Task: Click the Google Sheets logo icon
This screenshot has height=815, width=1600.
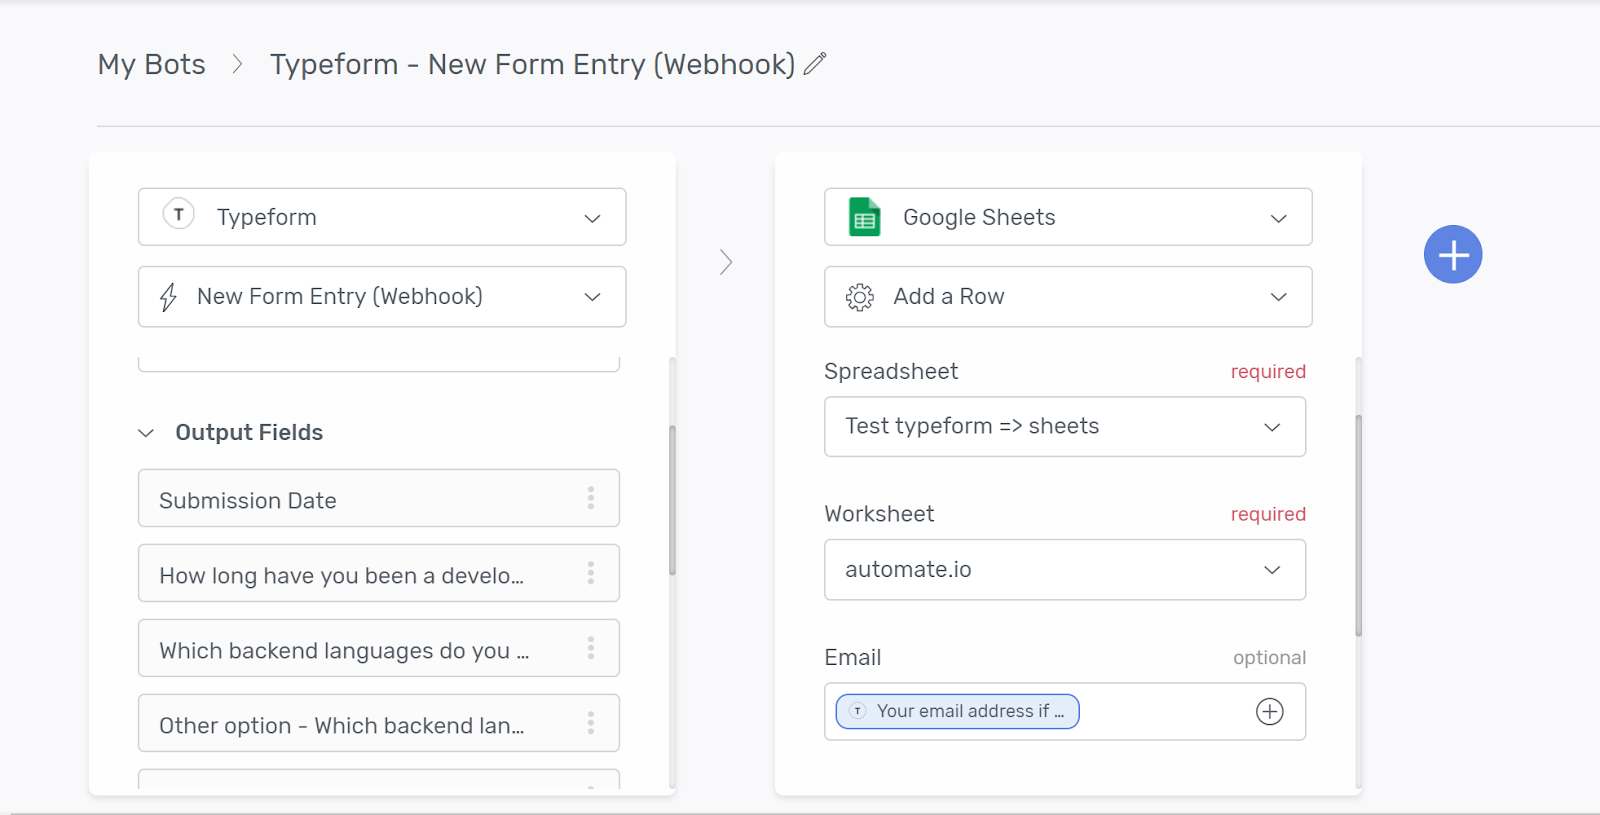Action: tap(864, 217)
